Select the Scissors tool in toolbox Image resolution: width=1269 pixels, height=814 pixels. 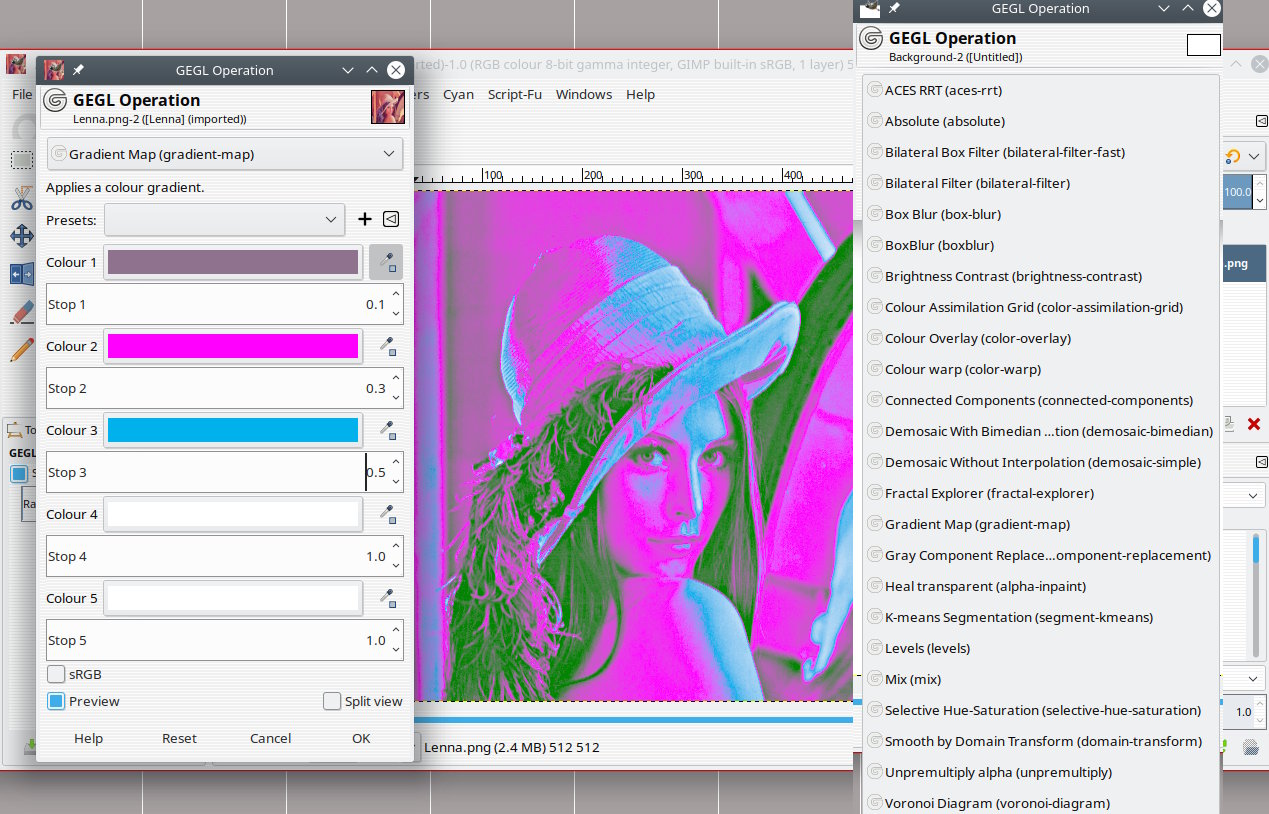click(21, 198)
